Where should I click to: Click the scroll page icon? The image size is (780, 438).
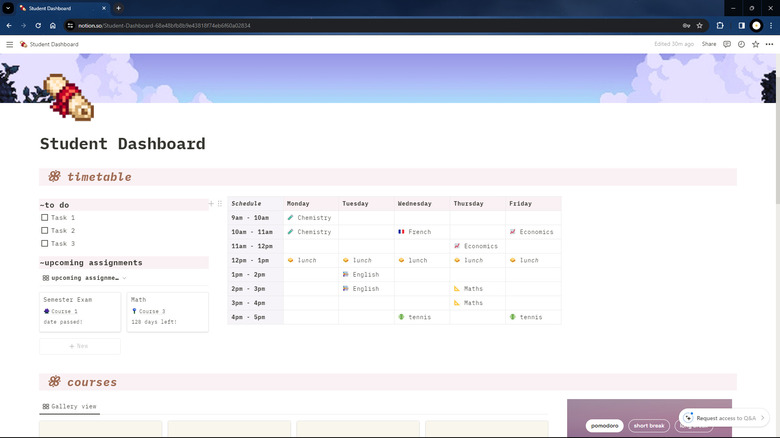[x=69, y=97]
